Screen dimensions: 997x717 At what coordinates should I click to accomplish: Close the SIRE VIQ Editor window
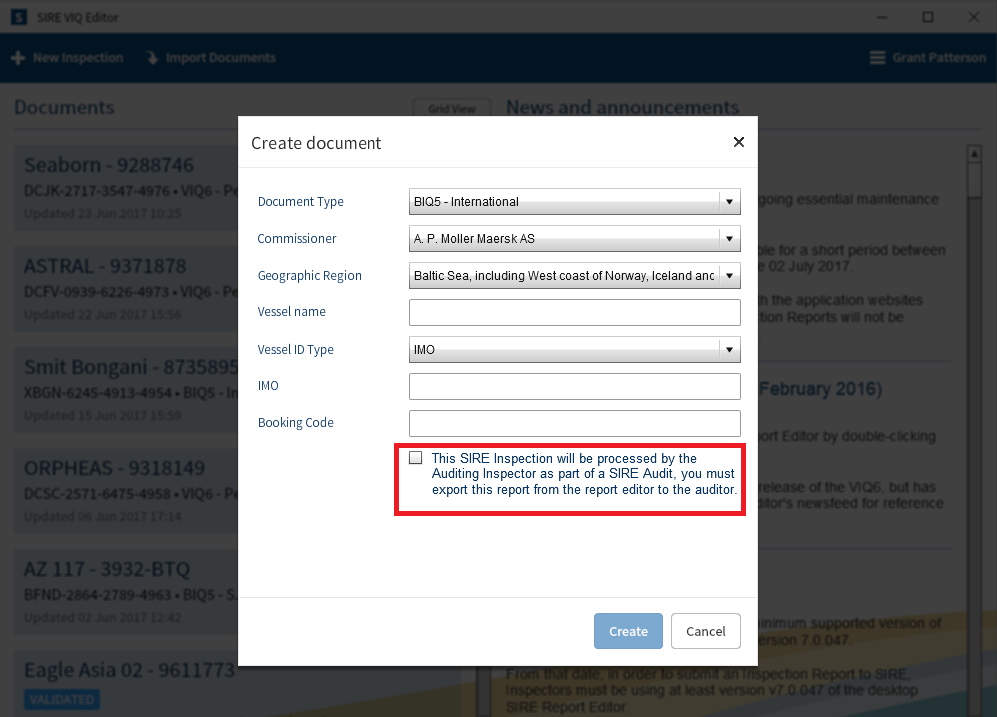[973, 17]
